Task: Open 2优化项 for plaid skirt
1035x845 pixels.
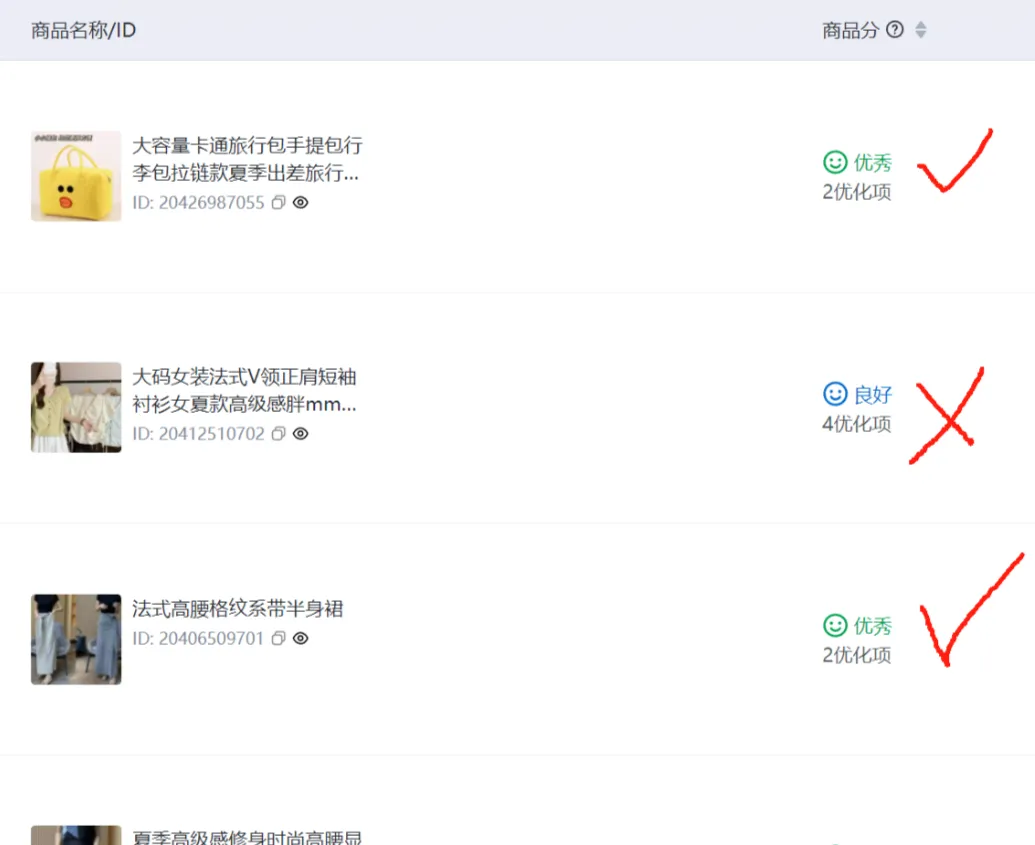Action: 857,656
